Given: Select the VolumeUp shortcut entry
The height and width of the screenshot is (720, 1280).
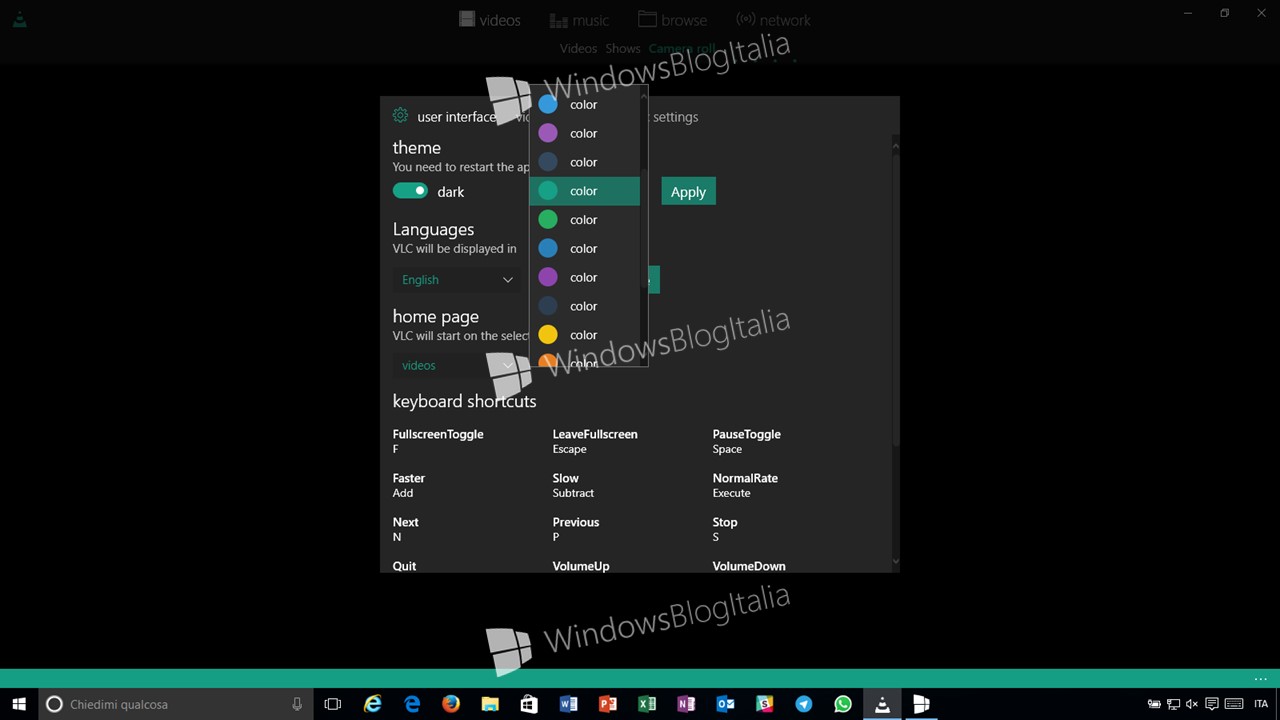Looking at the screenshot, I should (581, 566).
